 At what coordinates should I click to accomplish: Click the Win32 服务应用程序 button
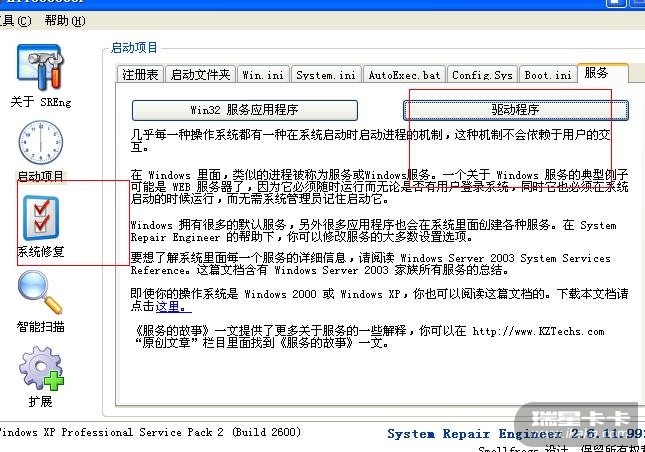pos(245,110)
